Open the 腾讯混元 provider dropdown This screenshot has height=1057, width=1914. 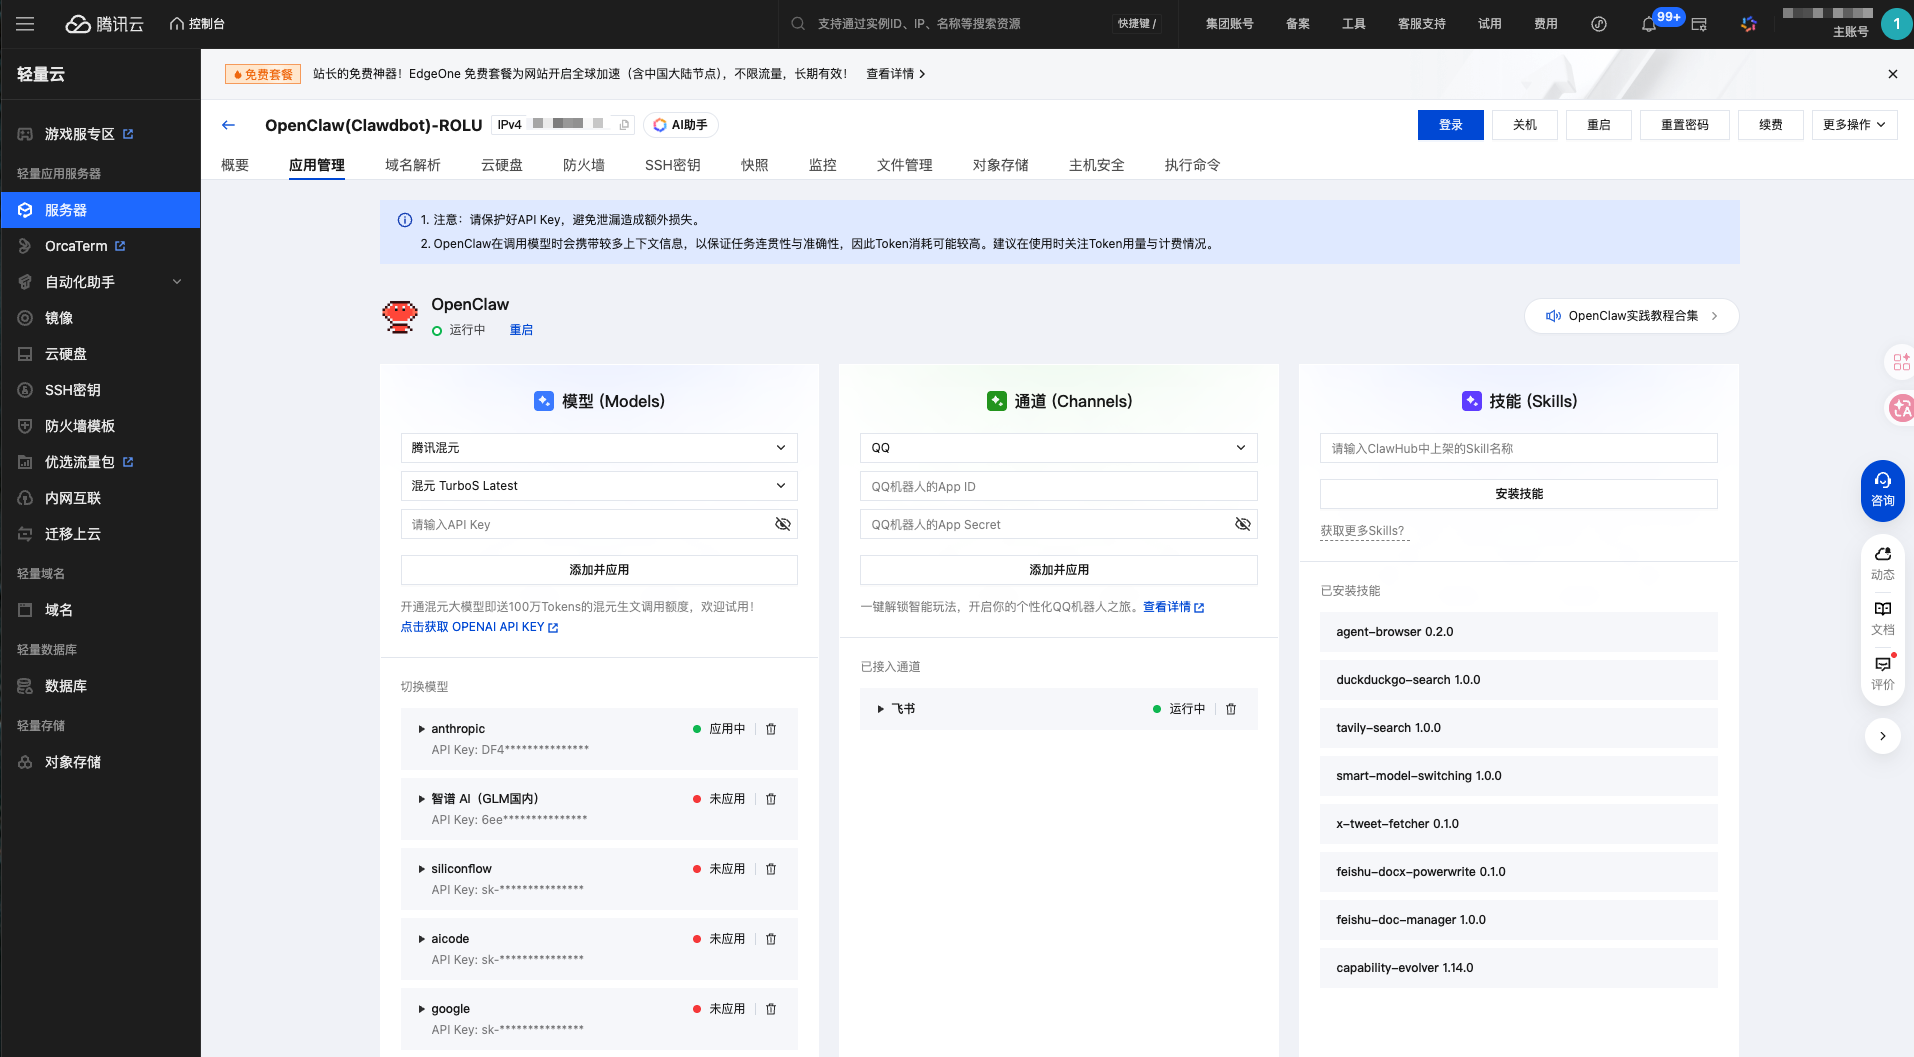(x=598, y=448)
